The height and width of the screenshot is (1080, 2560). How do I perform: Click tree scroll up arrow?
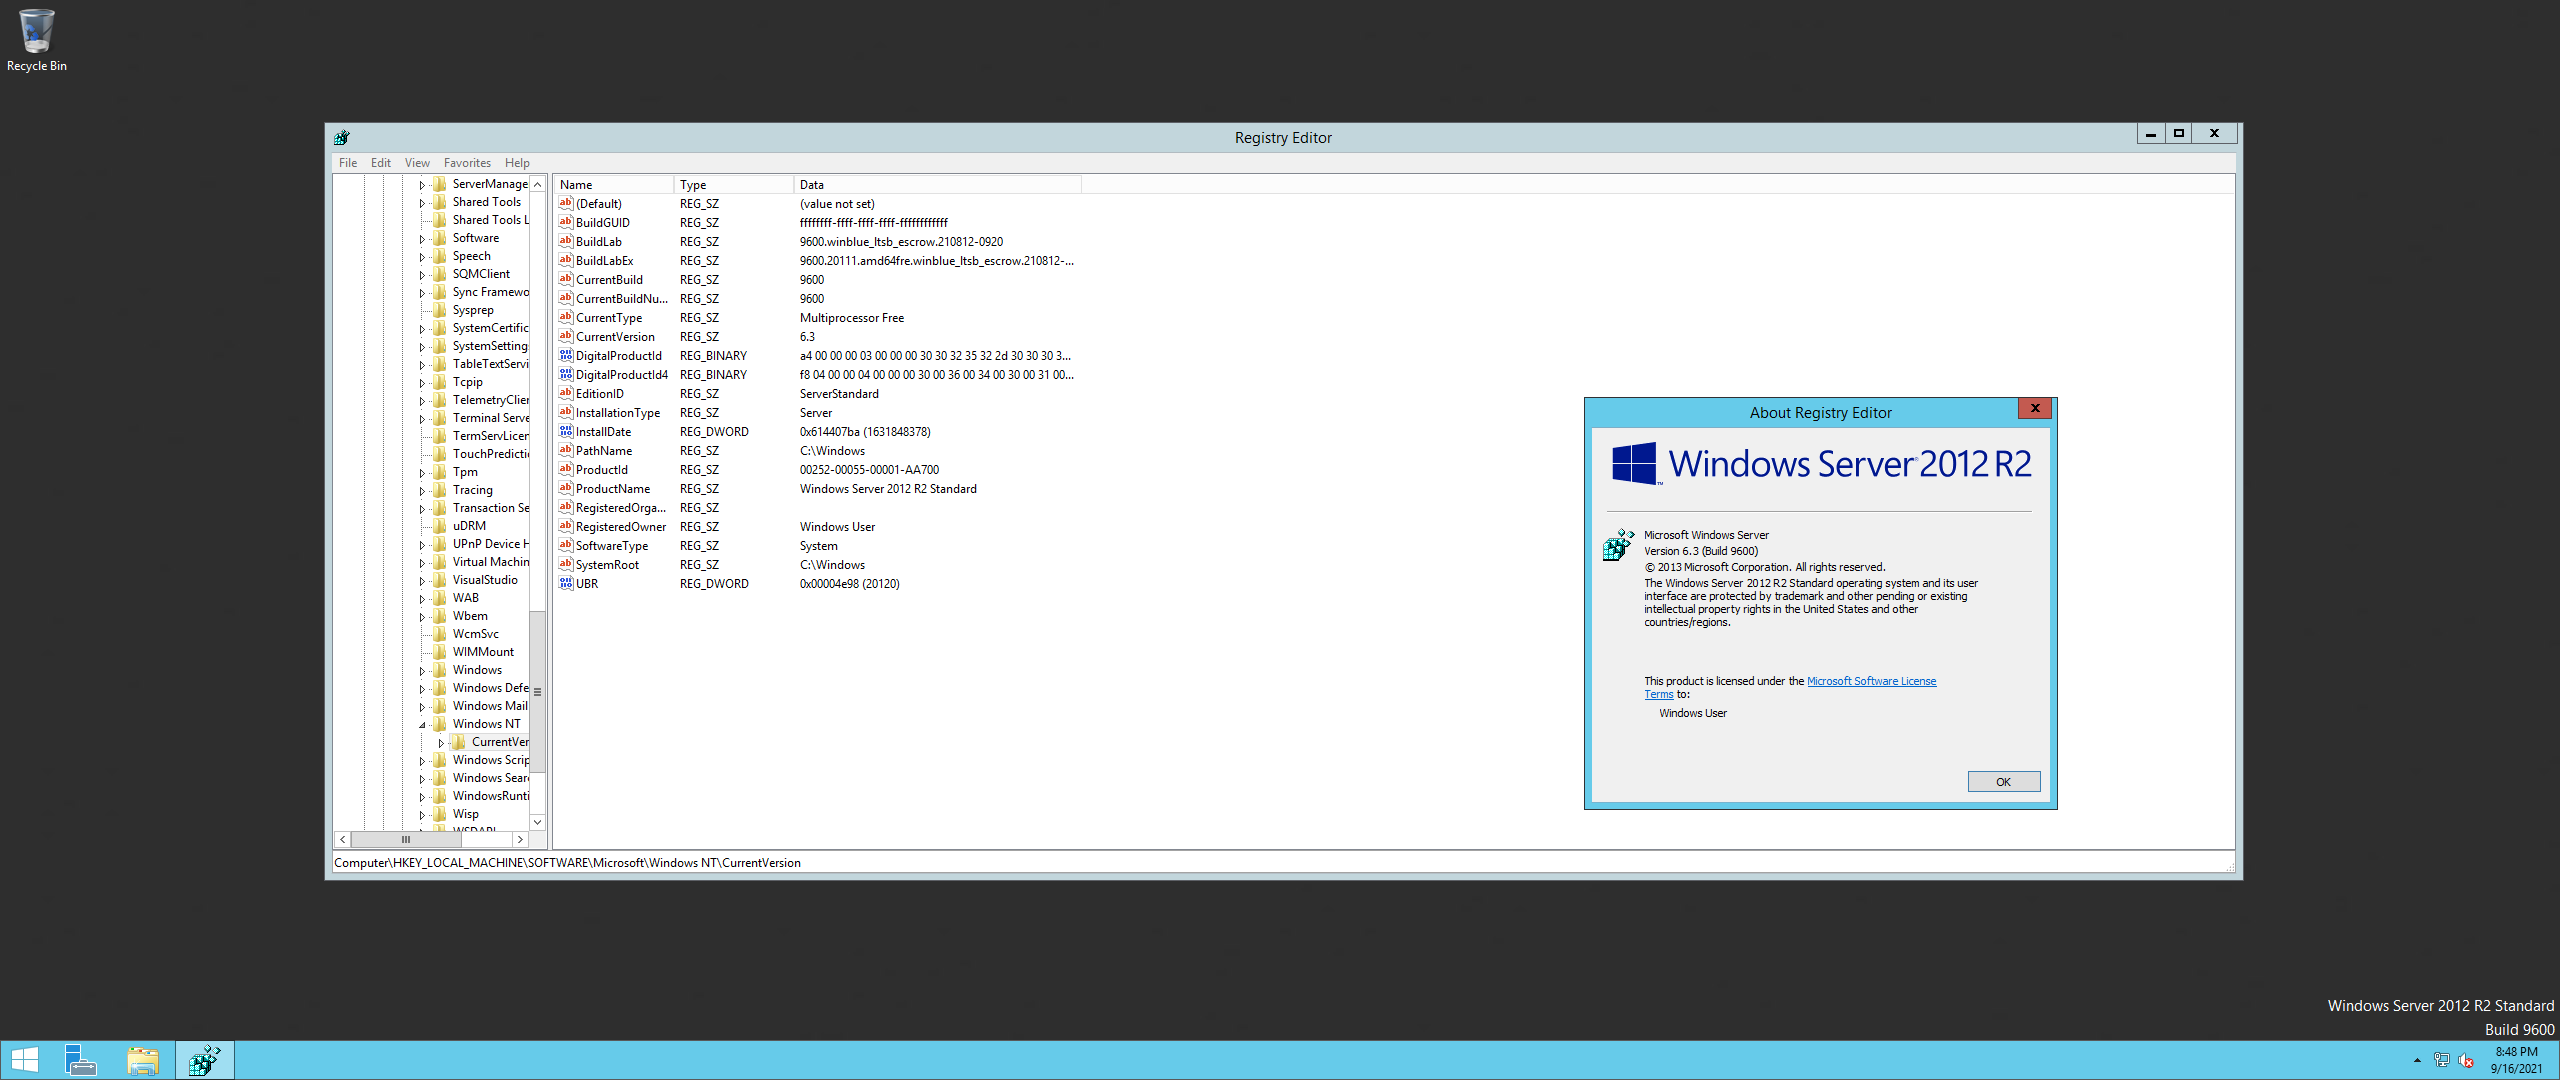tap(537, 184)
